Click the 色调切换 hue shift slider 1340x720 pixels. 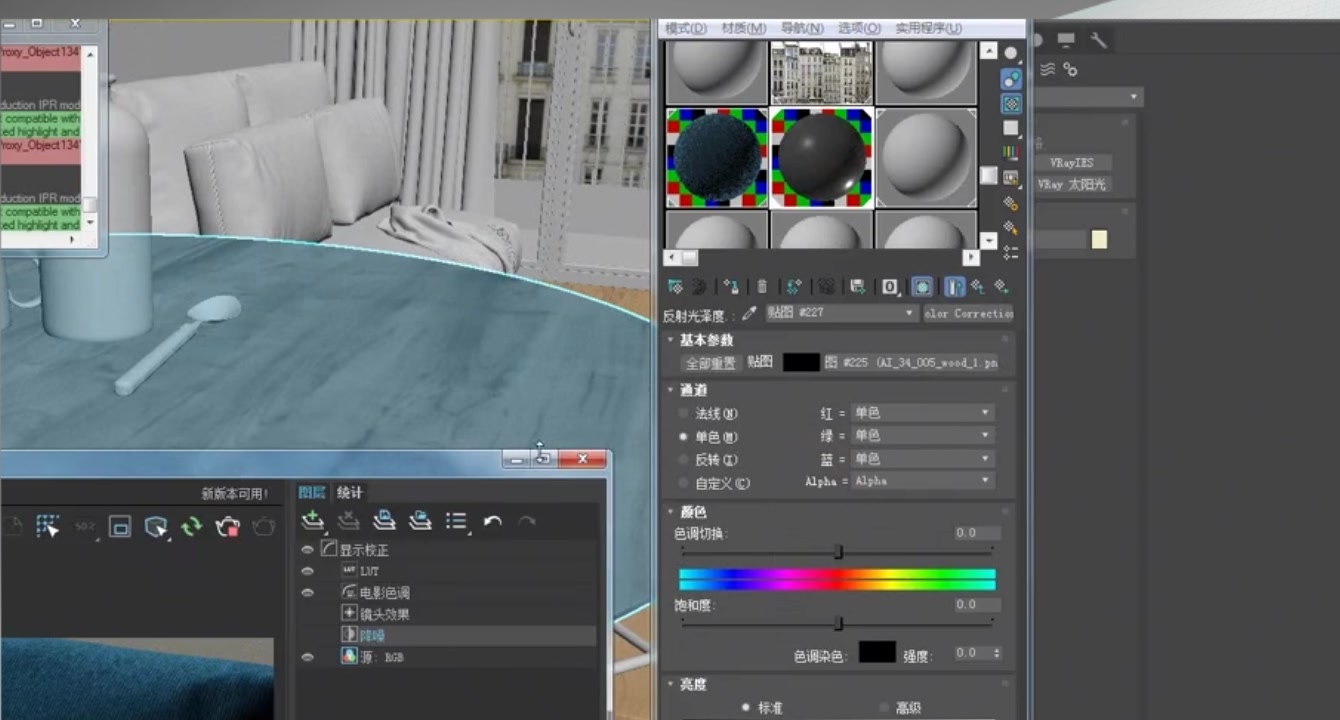point(837,551)
